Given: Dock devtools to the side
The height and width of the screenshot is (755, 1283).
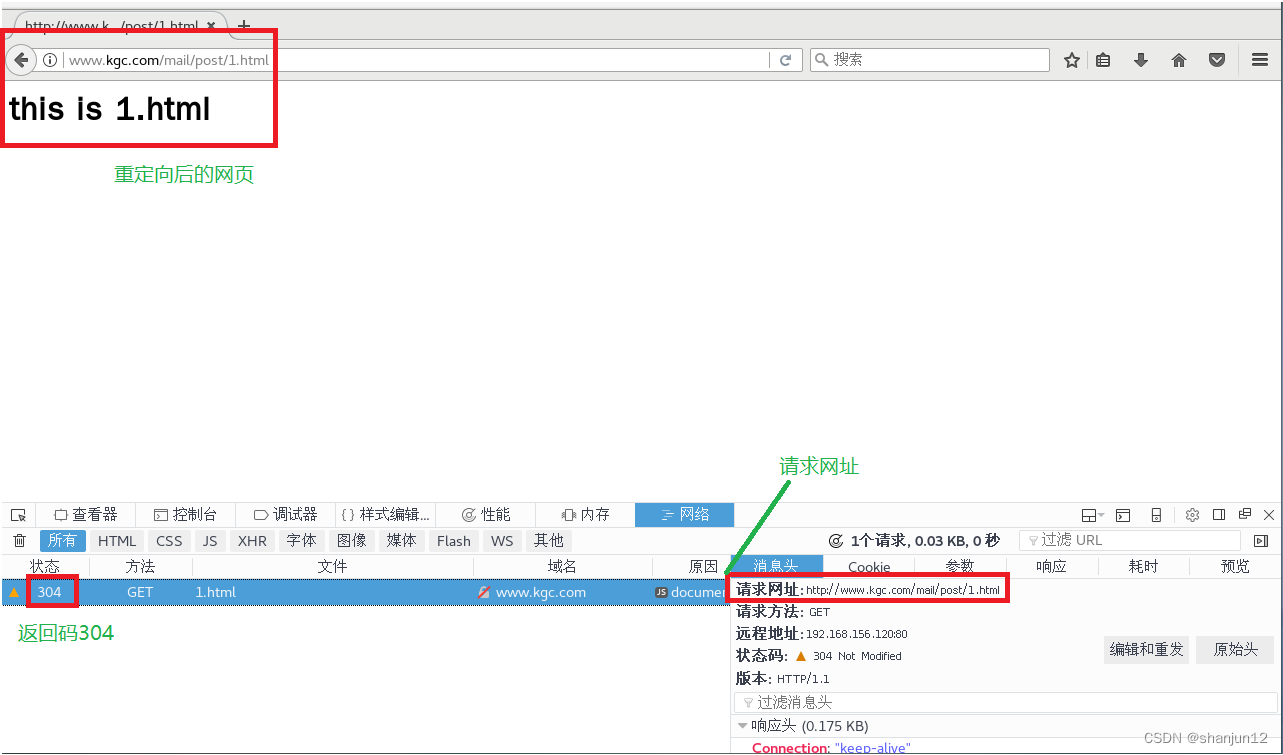Looking at the screenshot, I should (1218, 515).
